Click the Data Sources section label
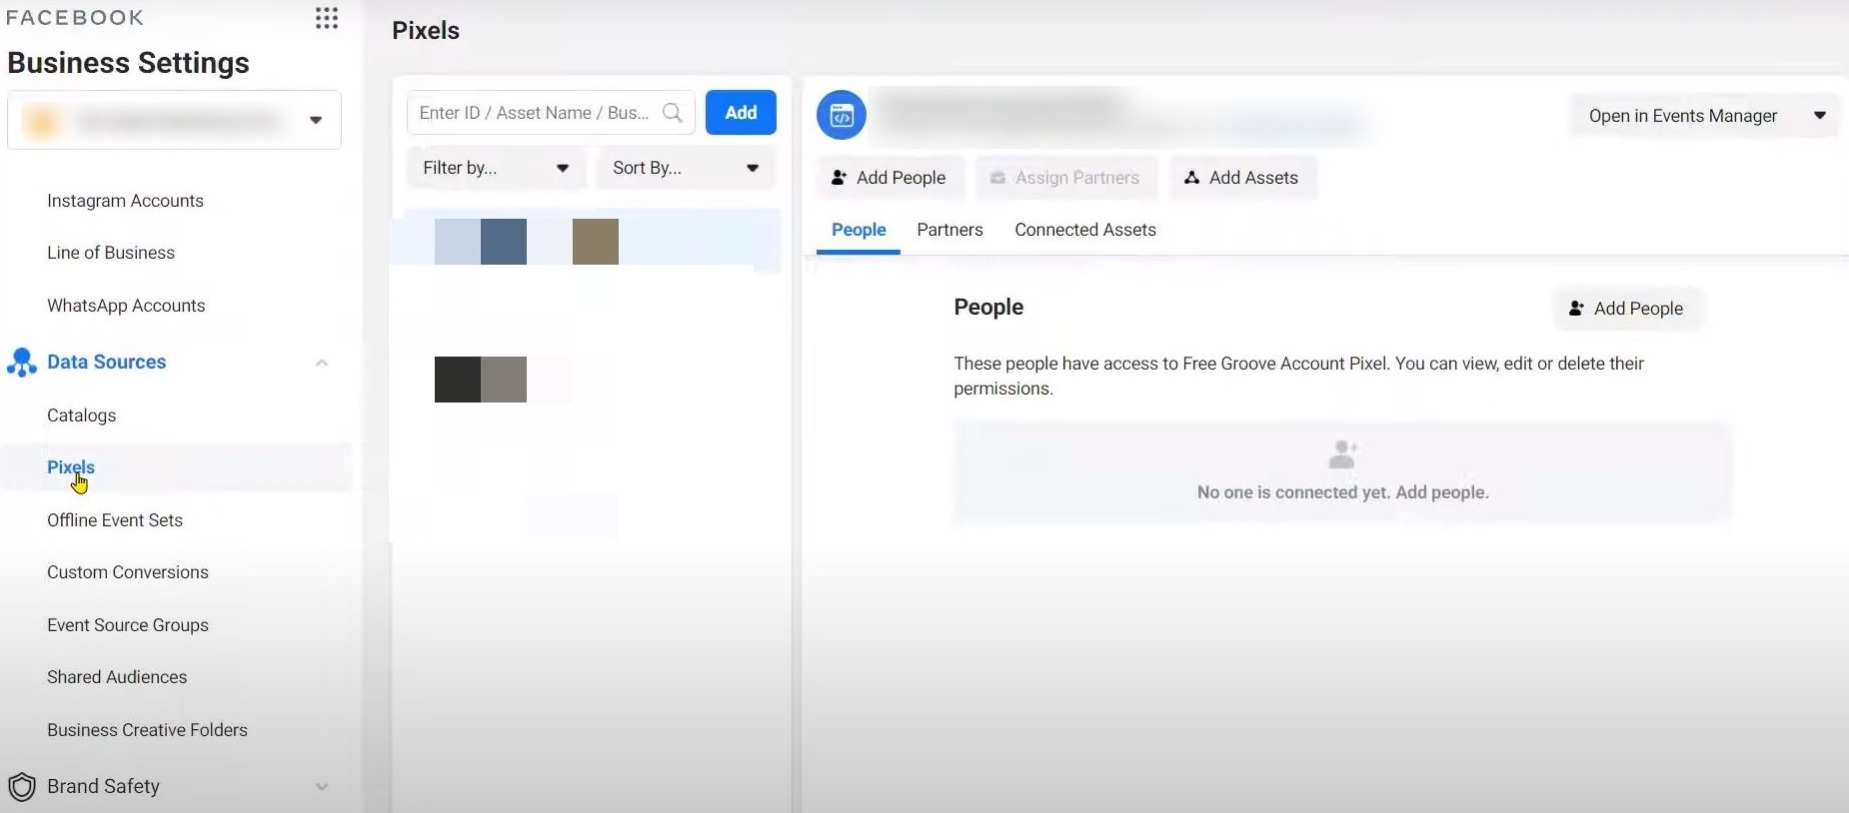The width and height of the screenshot is (1849, 813). coord(106,362)
